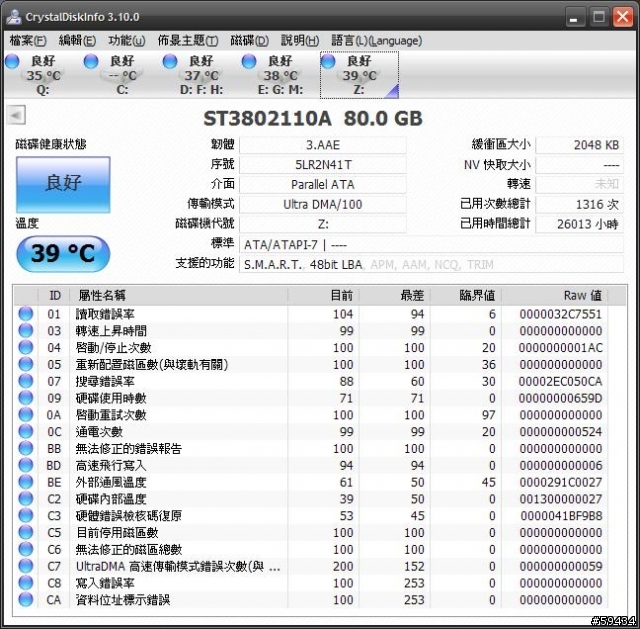Viewport: 640px width, 629px height.
Task: Click the 屬性名稱 column header
Action: pyautogui.click(x=178, y=296)
